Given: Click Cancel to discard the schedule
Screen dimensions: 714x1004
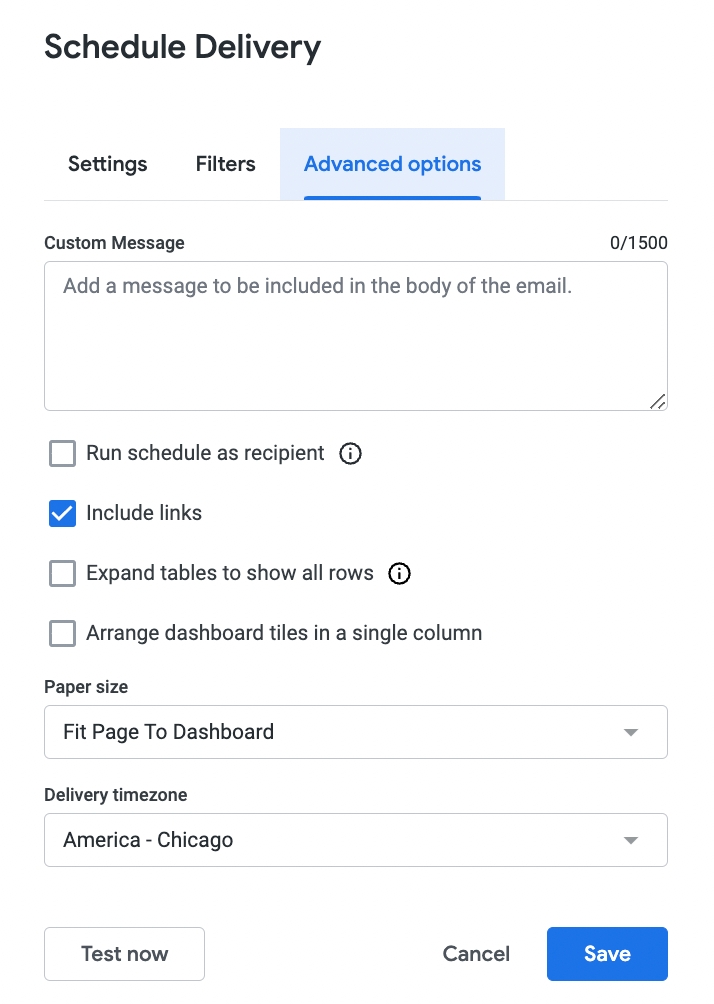Looking at the screenshot, I should [x=476, y=954].
